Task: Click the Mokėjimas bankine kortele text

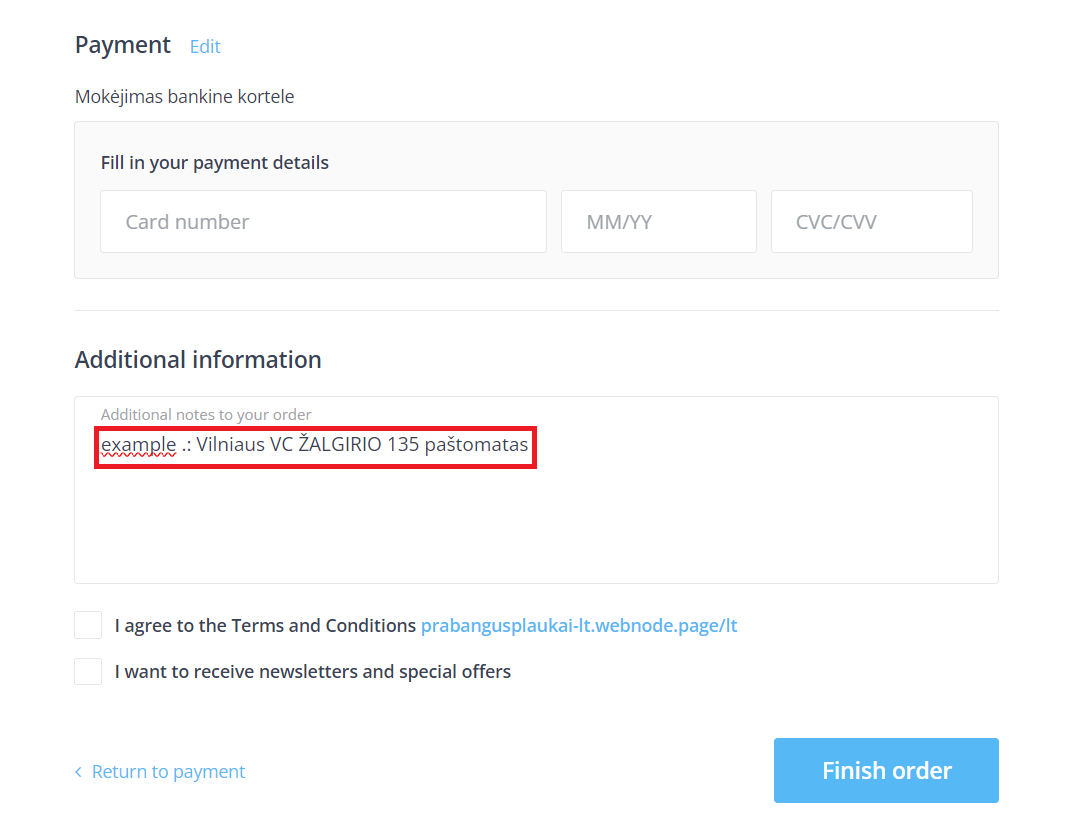Action: click(x=185, y=97)
